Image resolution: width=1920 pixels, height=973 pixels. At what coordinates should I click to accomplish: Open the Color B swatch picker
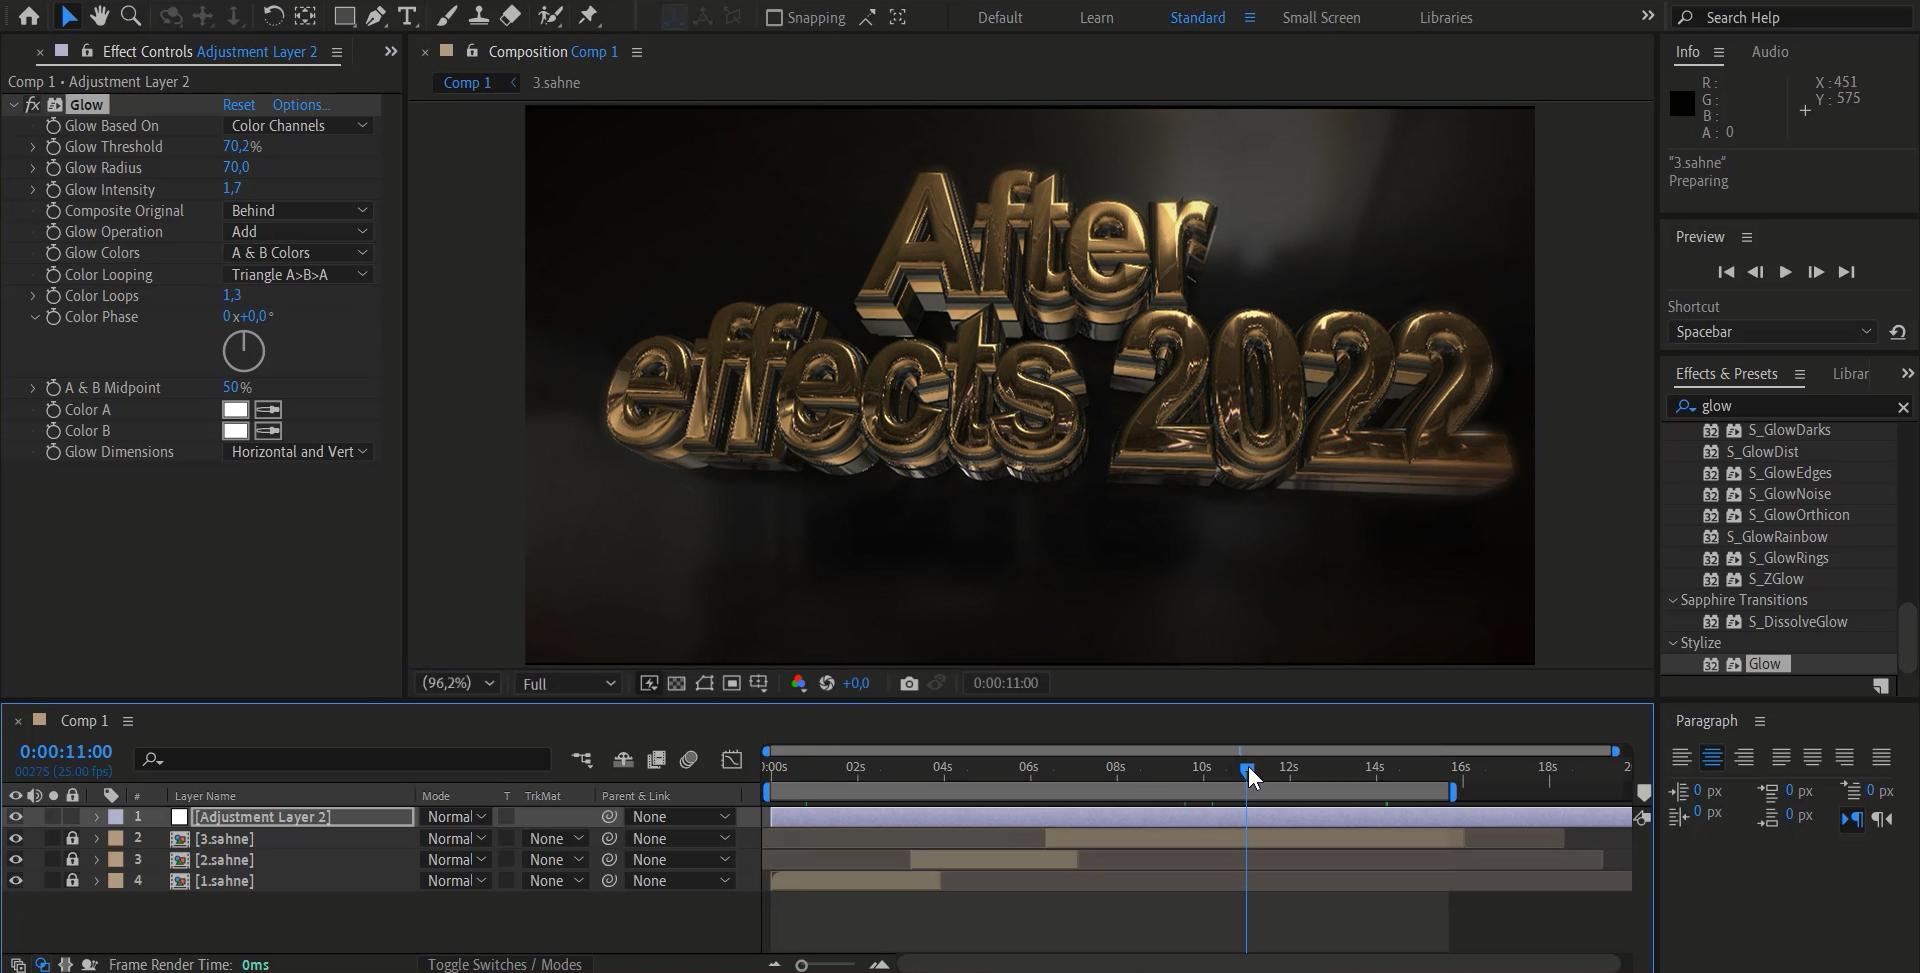235,431
